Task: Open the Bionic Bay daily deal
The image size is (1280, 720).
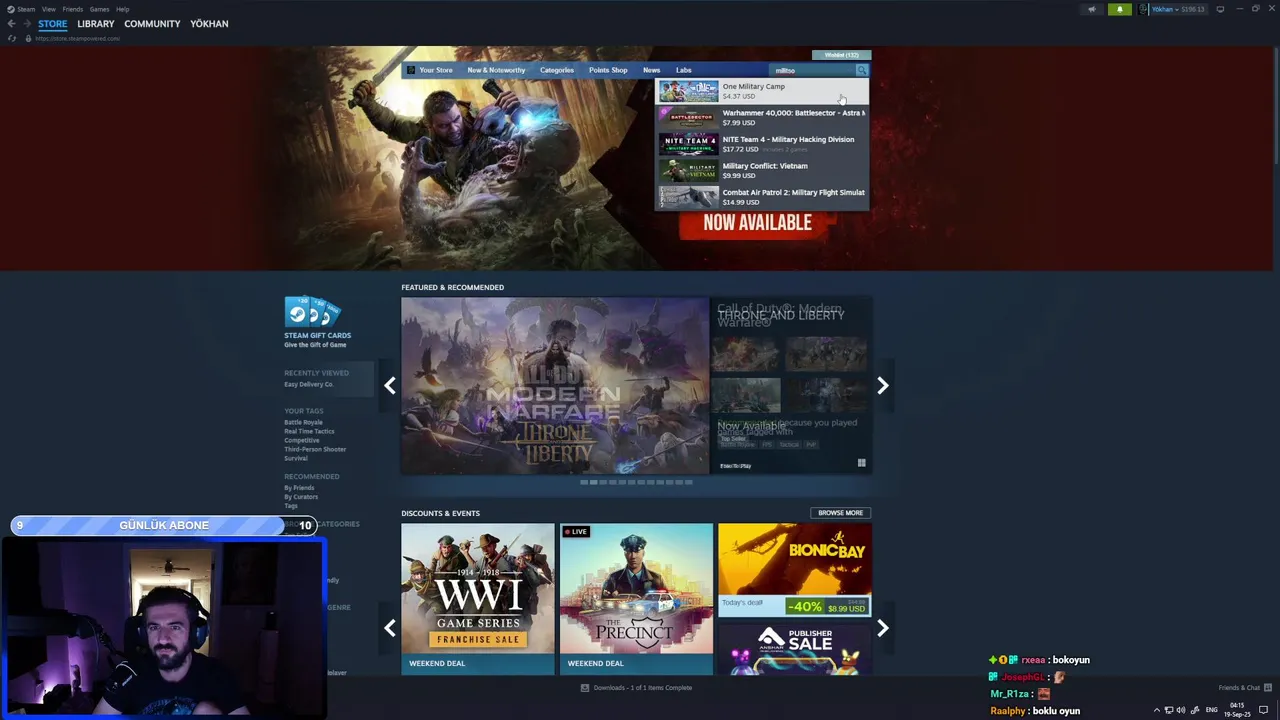Action: [794, 570]
